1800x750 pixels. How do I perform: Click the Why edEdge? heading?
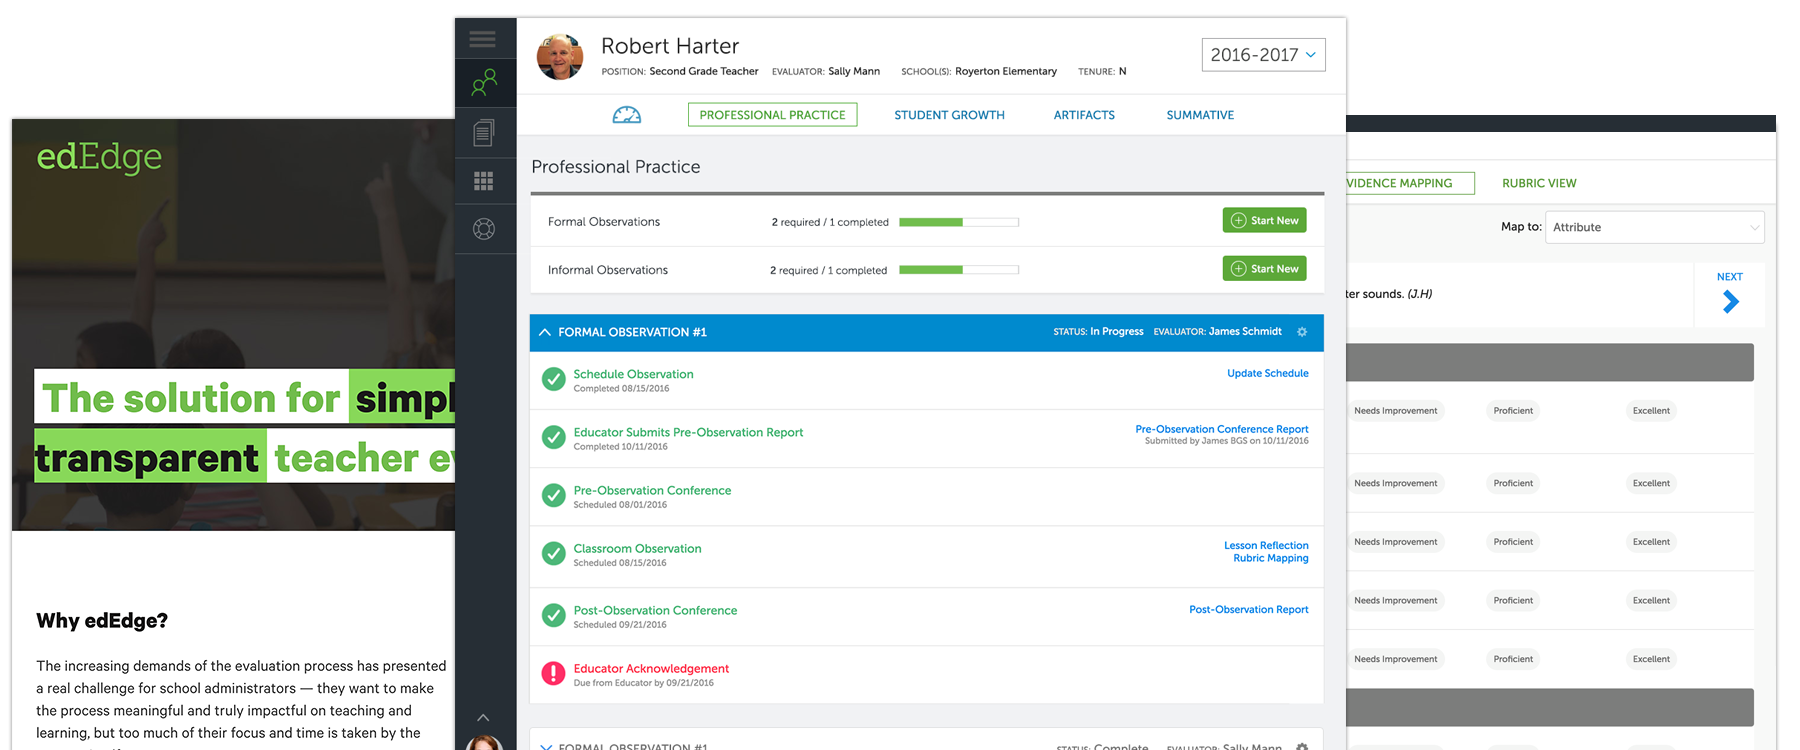coord(102,621)
